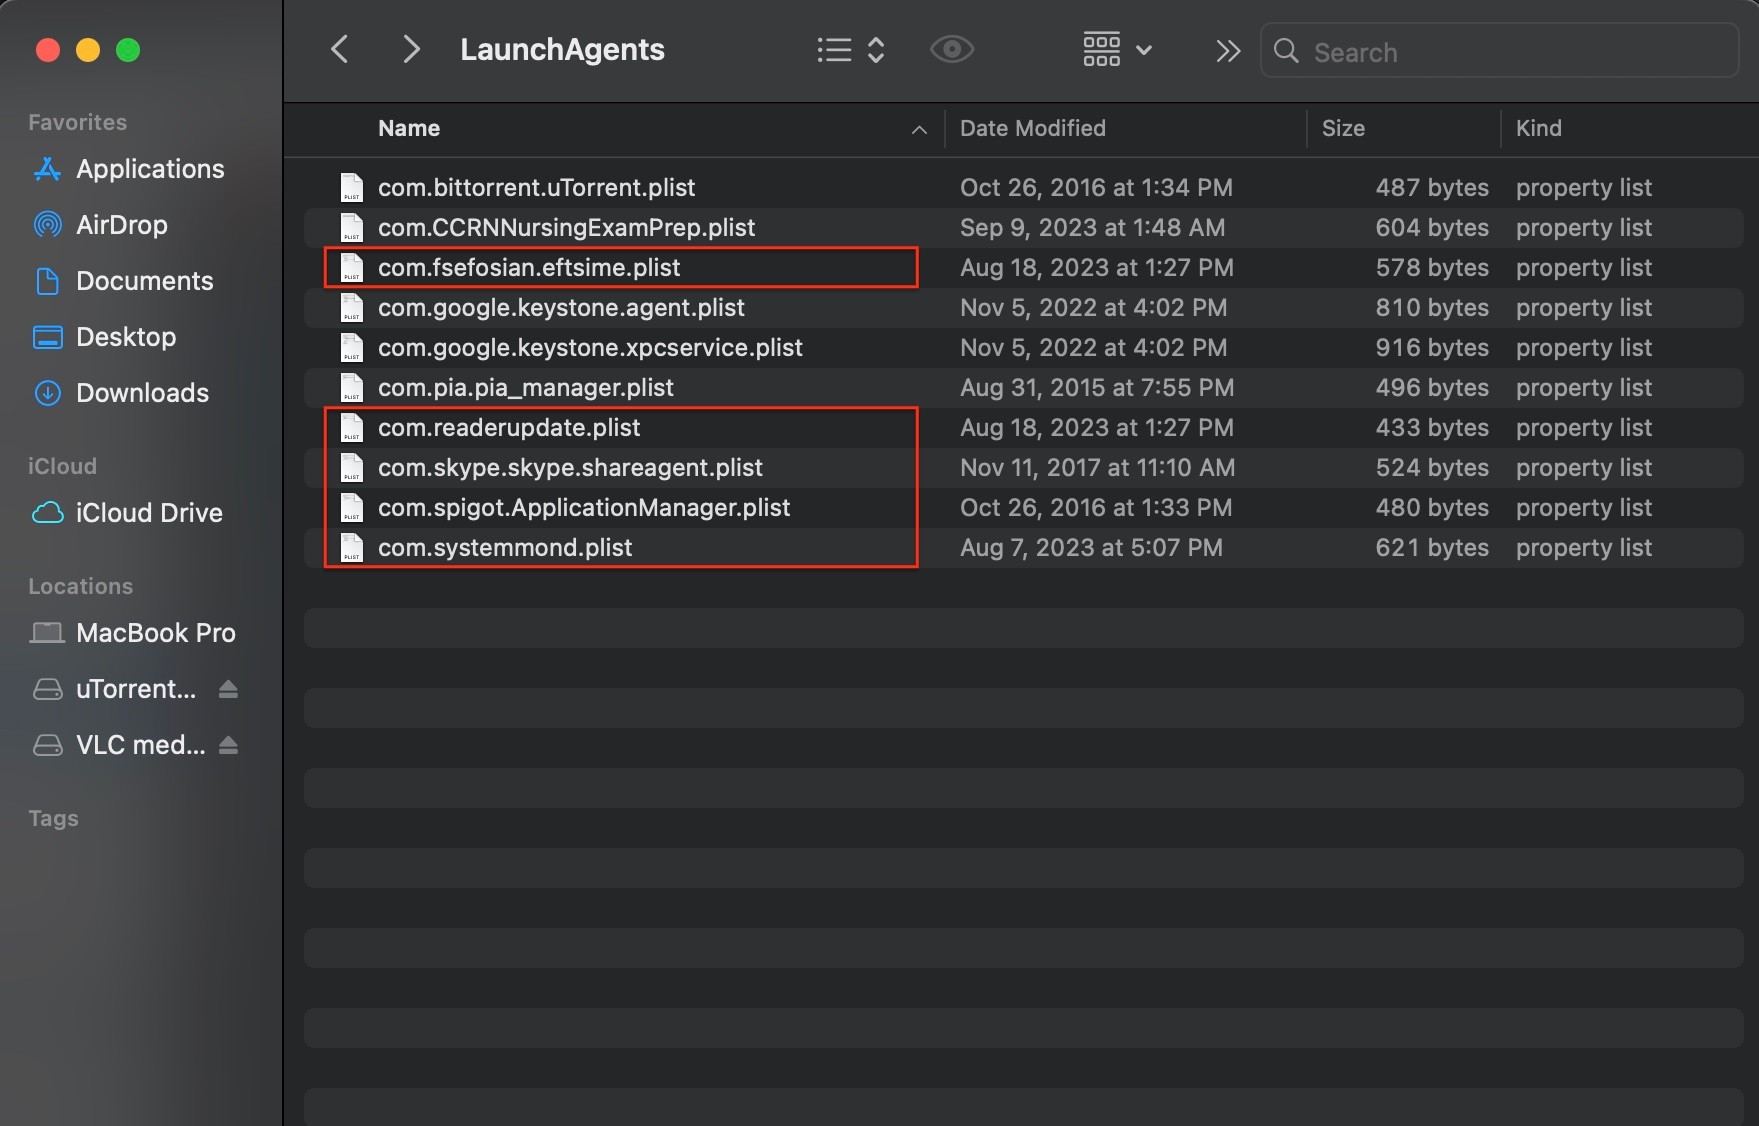Click the Search field
This screenshot has height=1126, width=1759.
pyautogui.click(x=1499, y=51)
